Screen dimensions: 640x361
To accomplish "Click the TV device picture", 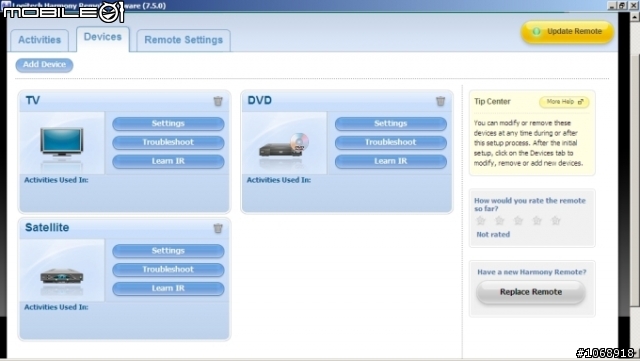I will 62,143.
